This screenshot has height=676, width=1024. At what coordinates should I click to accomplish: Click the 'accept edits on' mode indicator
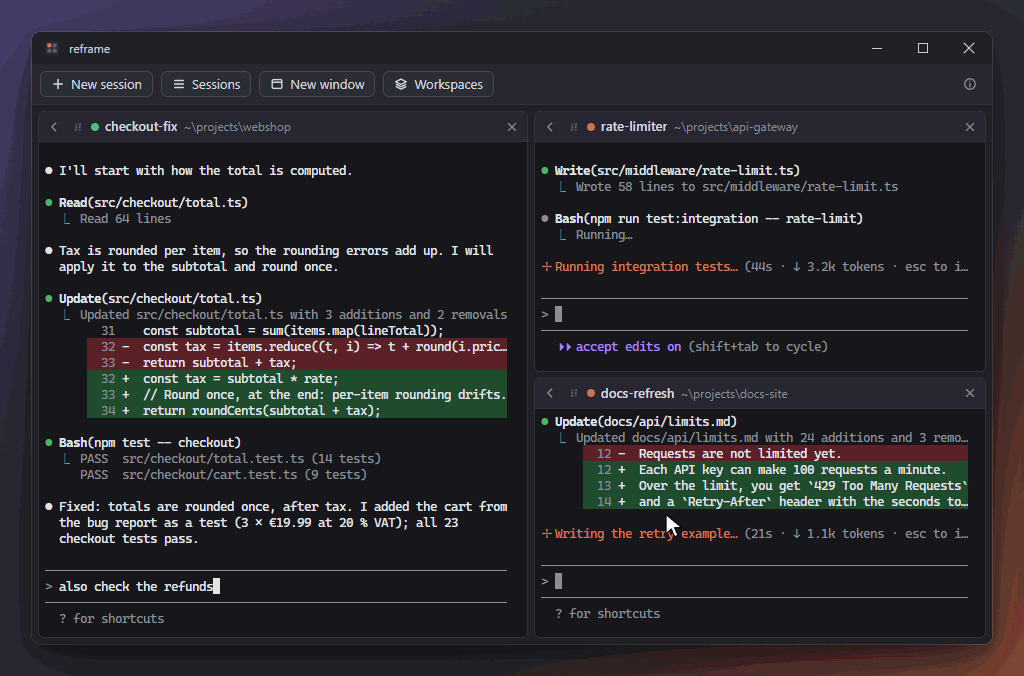coord(620,347)
